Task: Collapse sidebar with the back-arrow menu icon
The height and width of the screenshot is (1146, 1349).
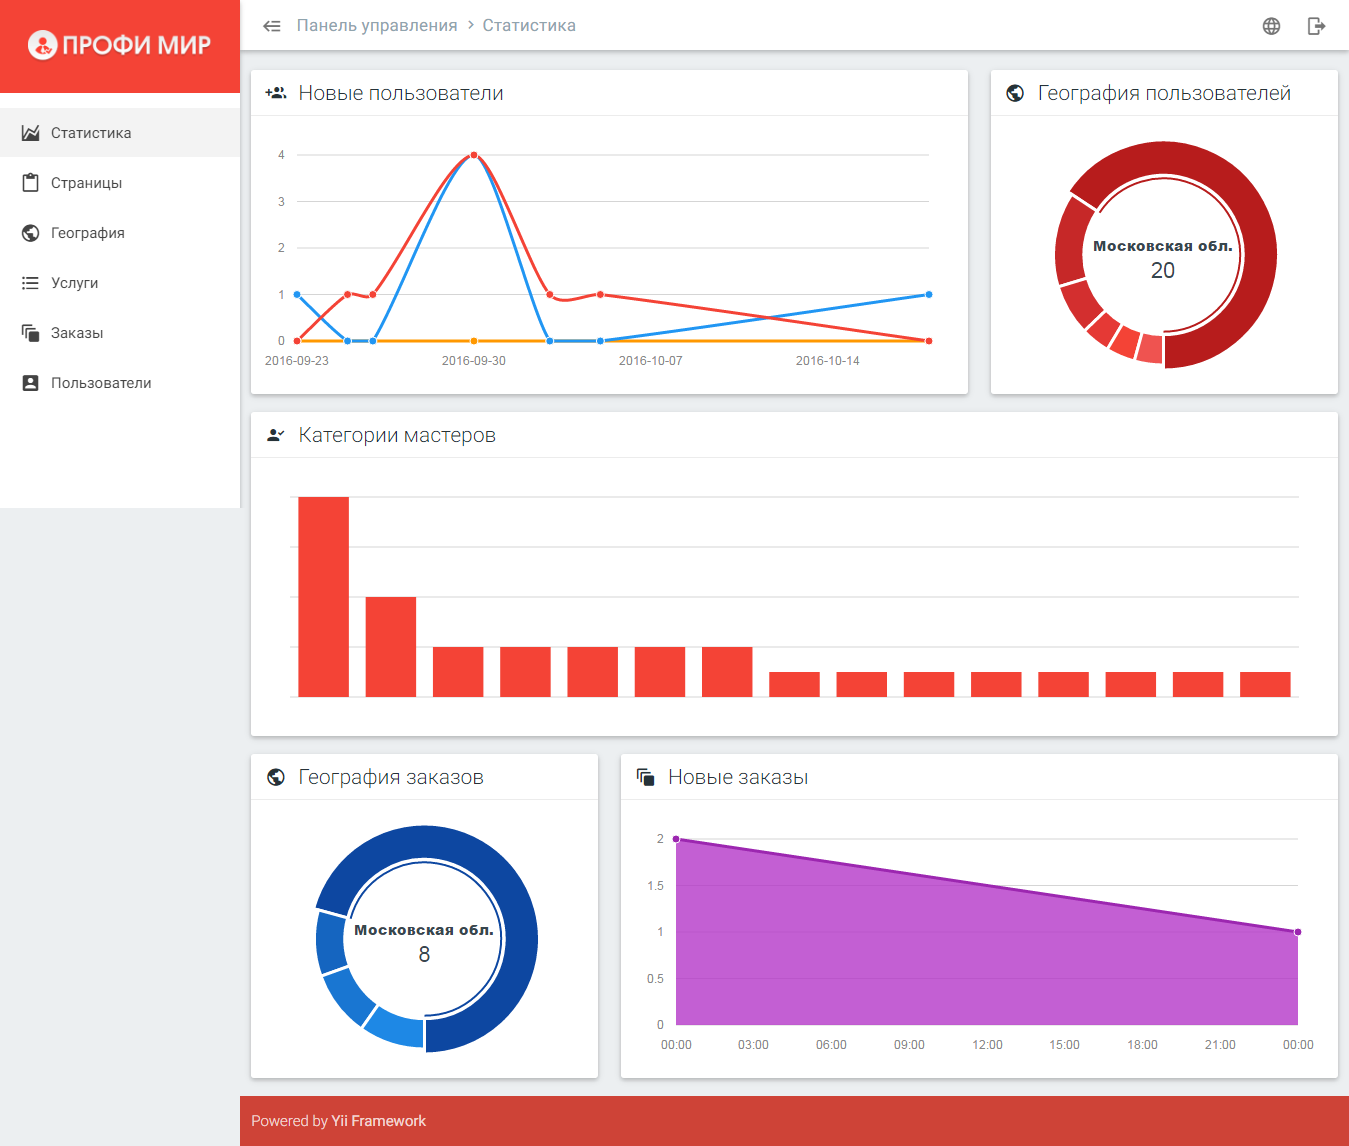Action: [x=272, y=26]
